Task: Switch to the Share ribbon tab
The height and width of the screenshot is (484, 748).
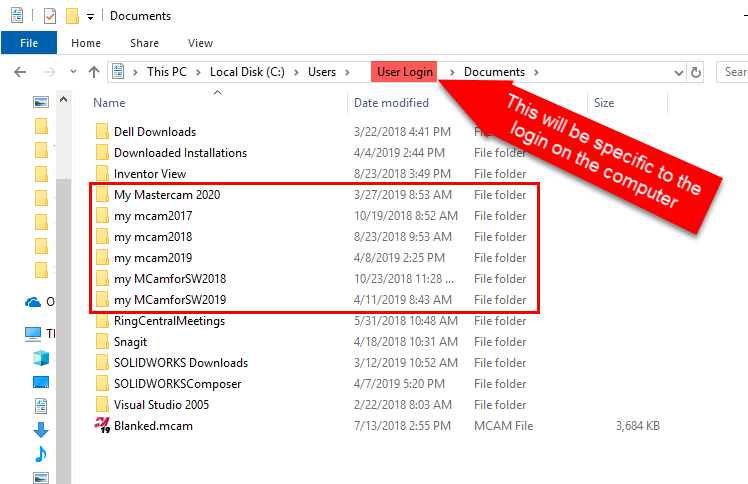Action: click(144, 43)
